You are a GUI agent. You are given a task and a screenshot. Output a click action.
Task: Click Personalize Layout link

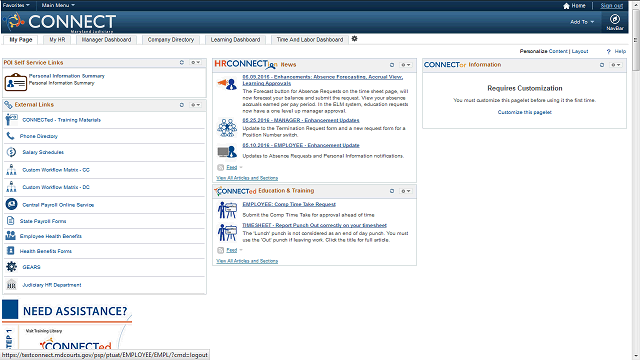[580, 51]
